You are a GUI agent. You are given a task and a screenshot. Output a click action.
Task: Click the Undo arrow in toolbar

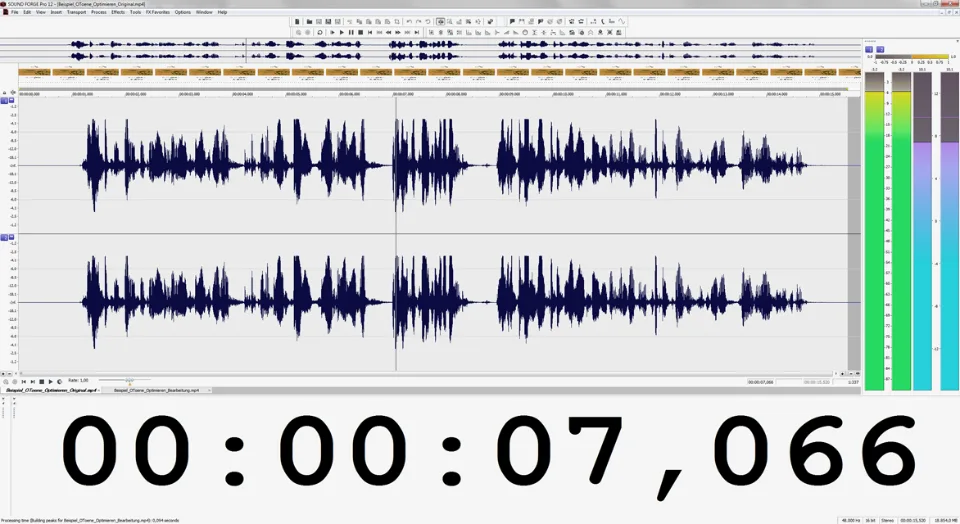point(409,21)
